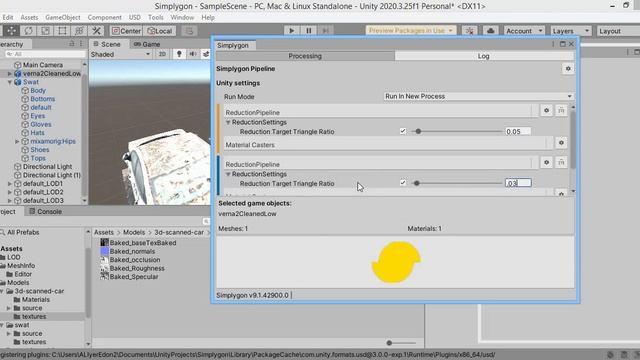Open the GameObject menu
The height and width of the screenshot is (360, 640).
[x=62, y=18]
